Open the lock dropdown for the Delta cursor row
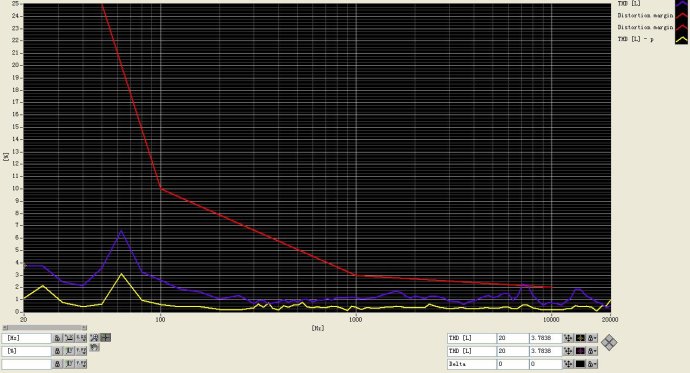Screen dimensions: 690x373 [x=593, y=364]
